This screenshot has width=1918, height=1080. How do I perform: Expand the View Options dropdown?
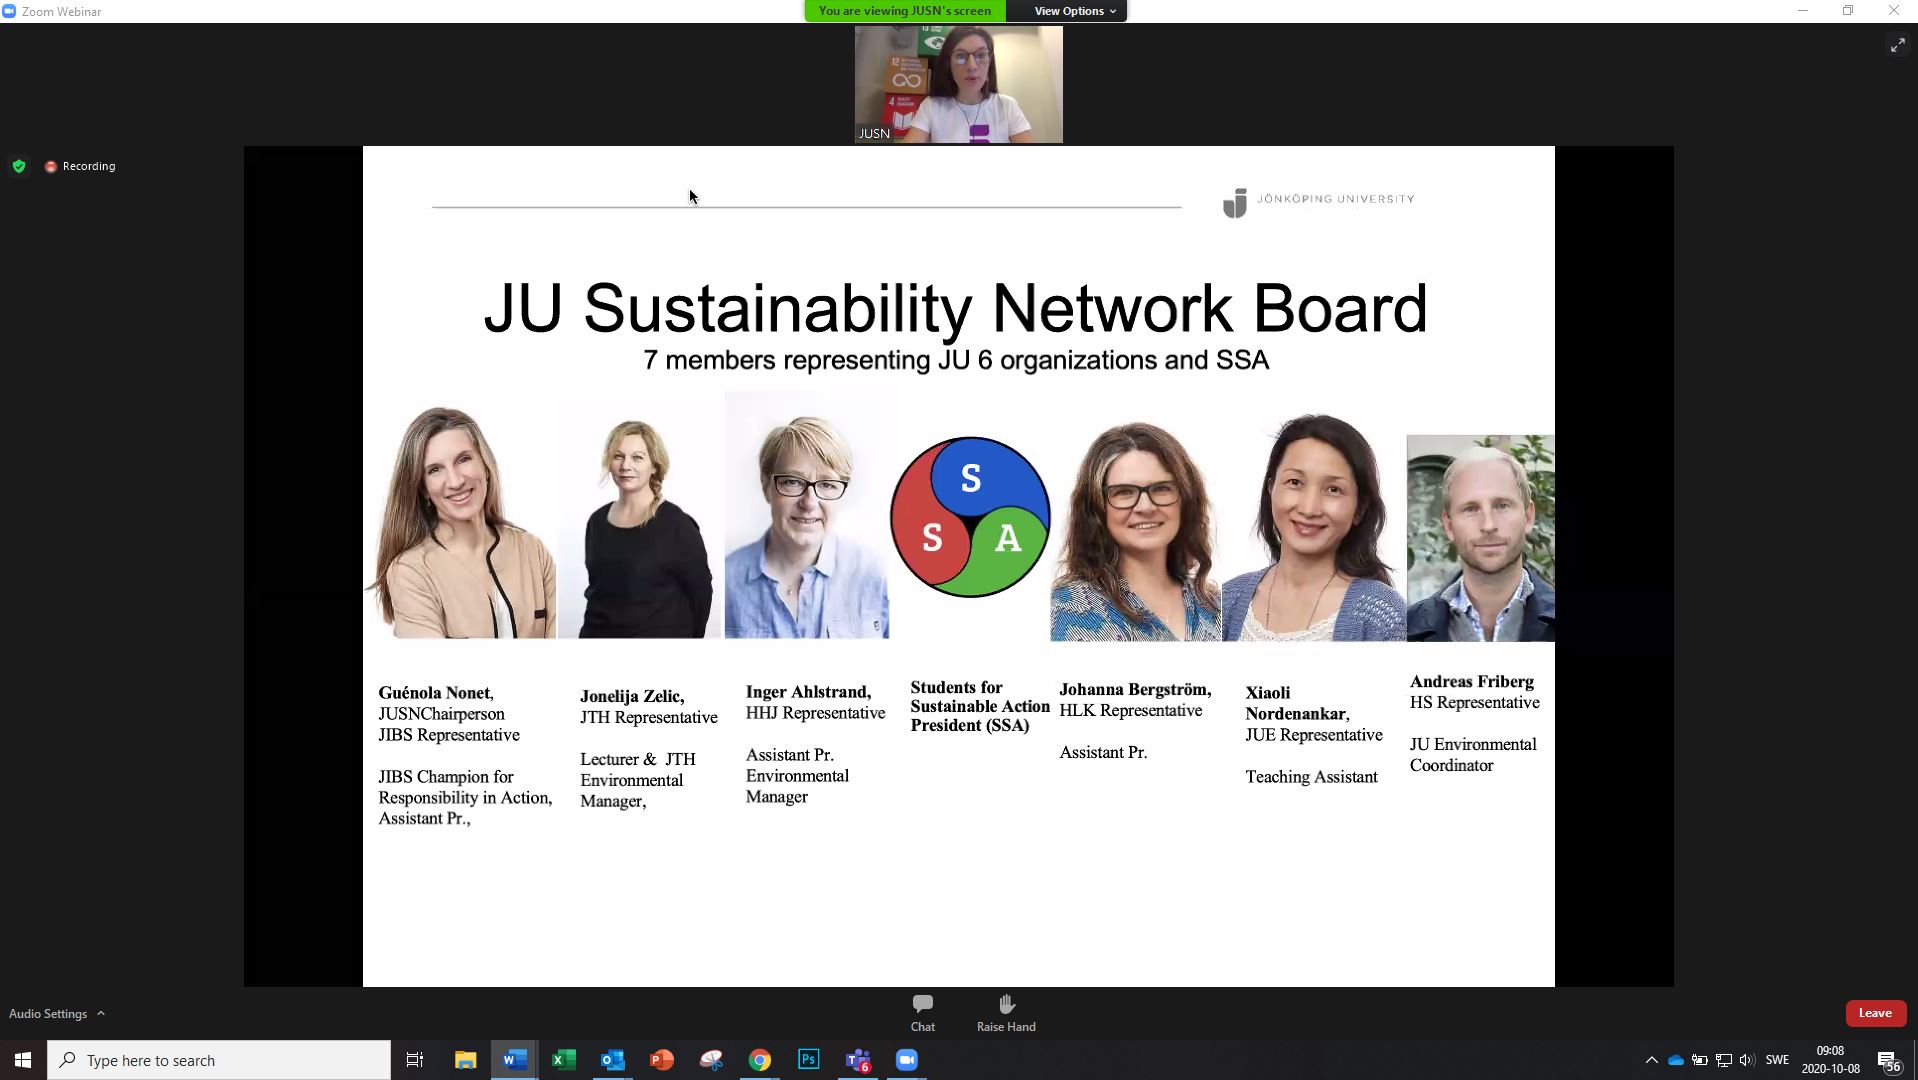(1074, 11)
